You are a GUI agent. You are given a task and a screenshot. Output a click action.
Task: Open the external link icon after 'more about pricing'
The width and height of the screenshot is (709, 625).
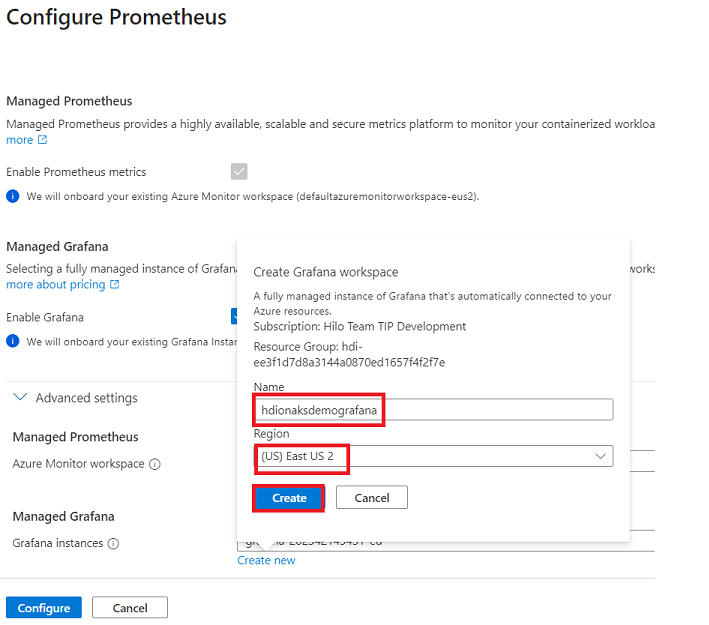(x=115, y=284)
